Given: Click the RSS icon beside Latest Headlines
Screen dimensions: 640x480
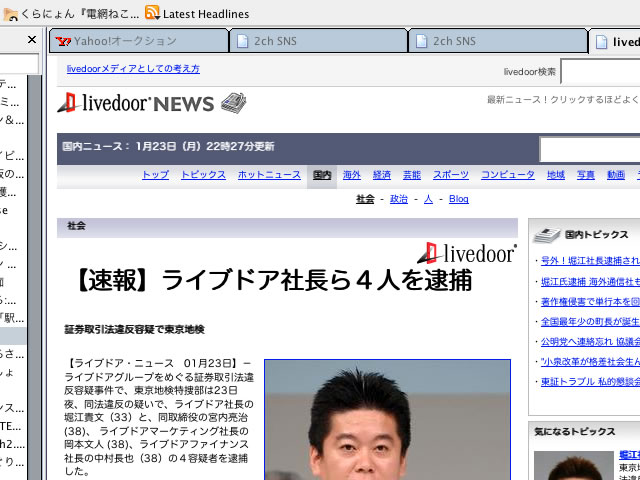Looking at the screenshot, I should (152, 13).
